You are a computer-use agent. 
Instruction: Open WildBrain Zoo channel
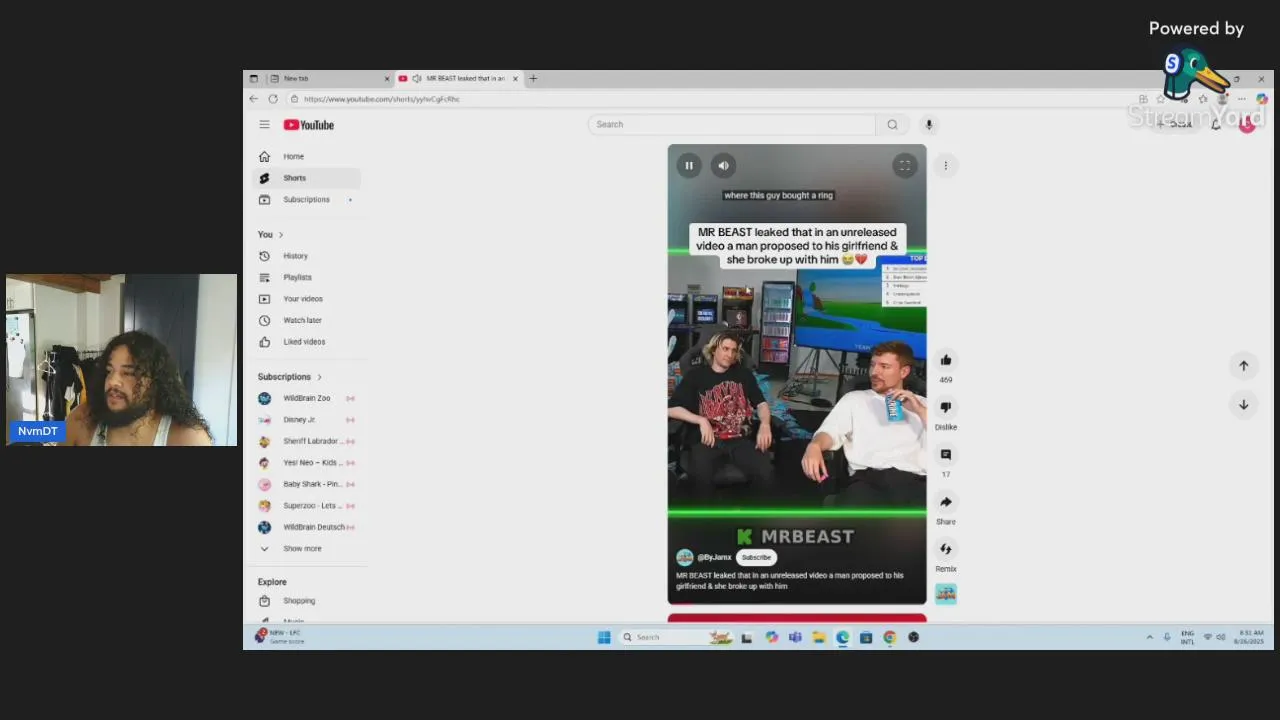(x=306, y=398)
